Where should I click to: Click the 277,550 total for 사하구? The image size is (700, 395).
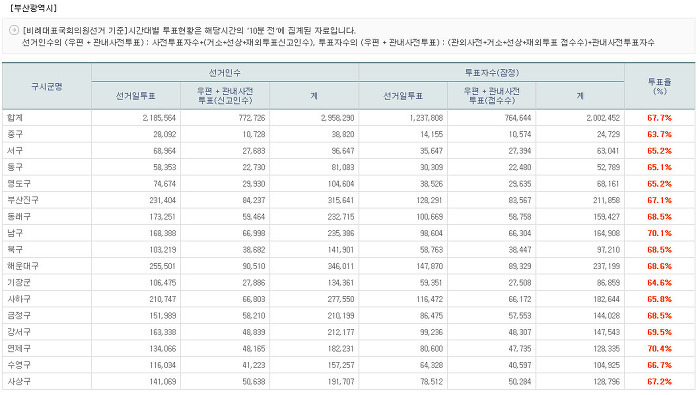341,299
